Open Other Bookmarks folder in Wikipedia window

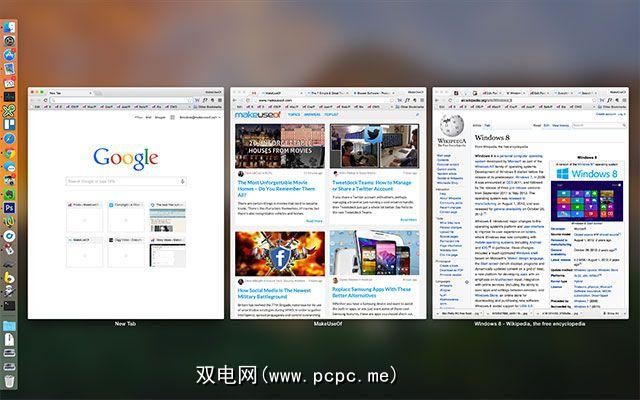pyautogui.click(x=612, y=107)
